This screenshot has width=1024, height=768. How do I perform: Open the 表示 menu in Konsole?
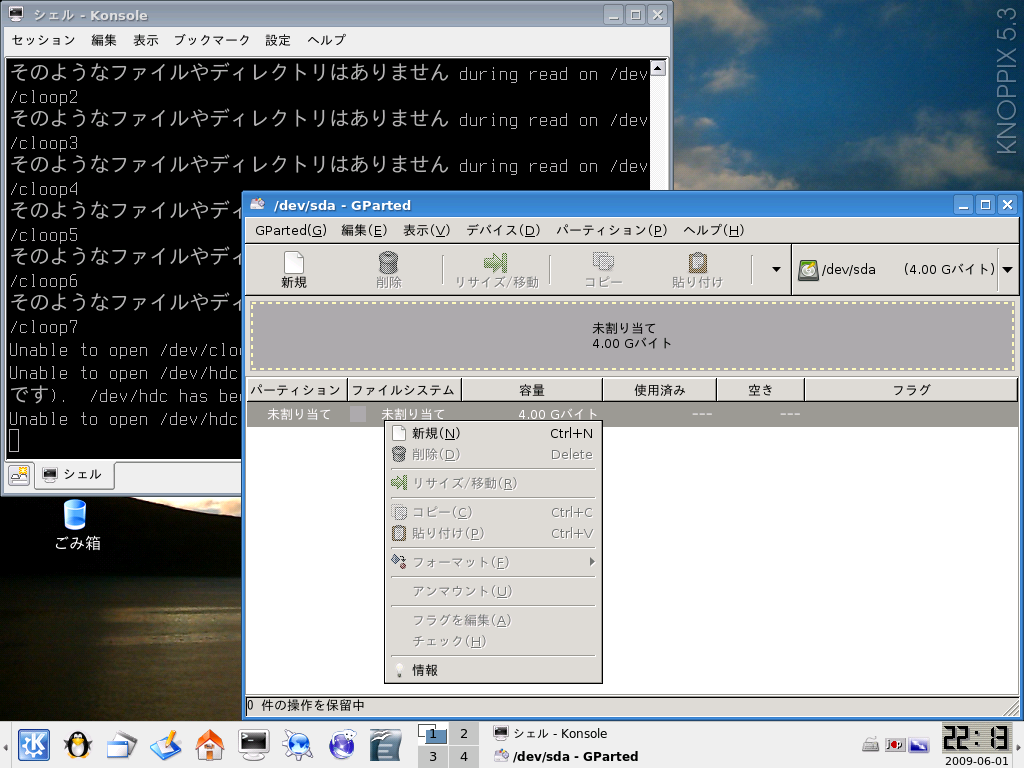coord(146,40)
